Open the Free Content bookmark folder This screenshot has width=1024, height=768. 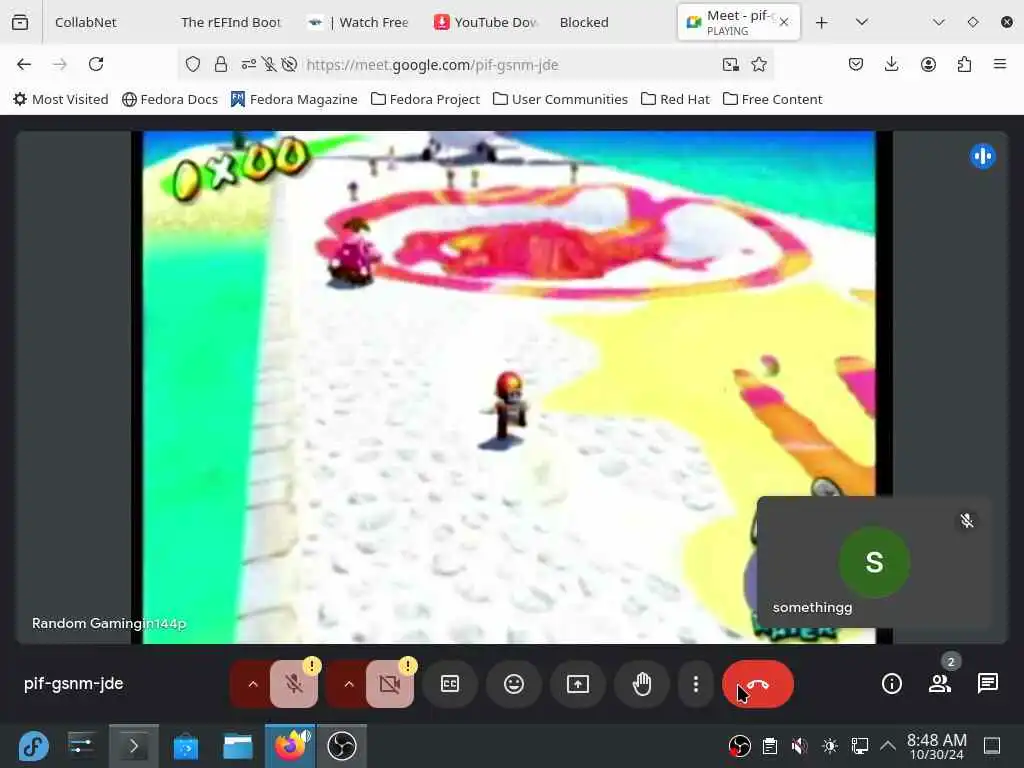(773, 99)
